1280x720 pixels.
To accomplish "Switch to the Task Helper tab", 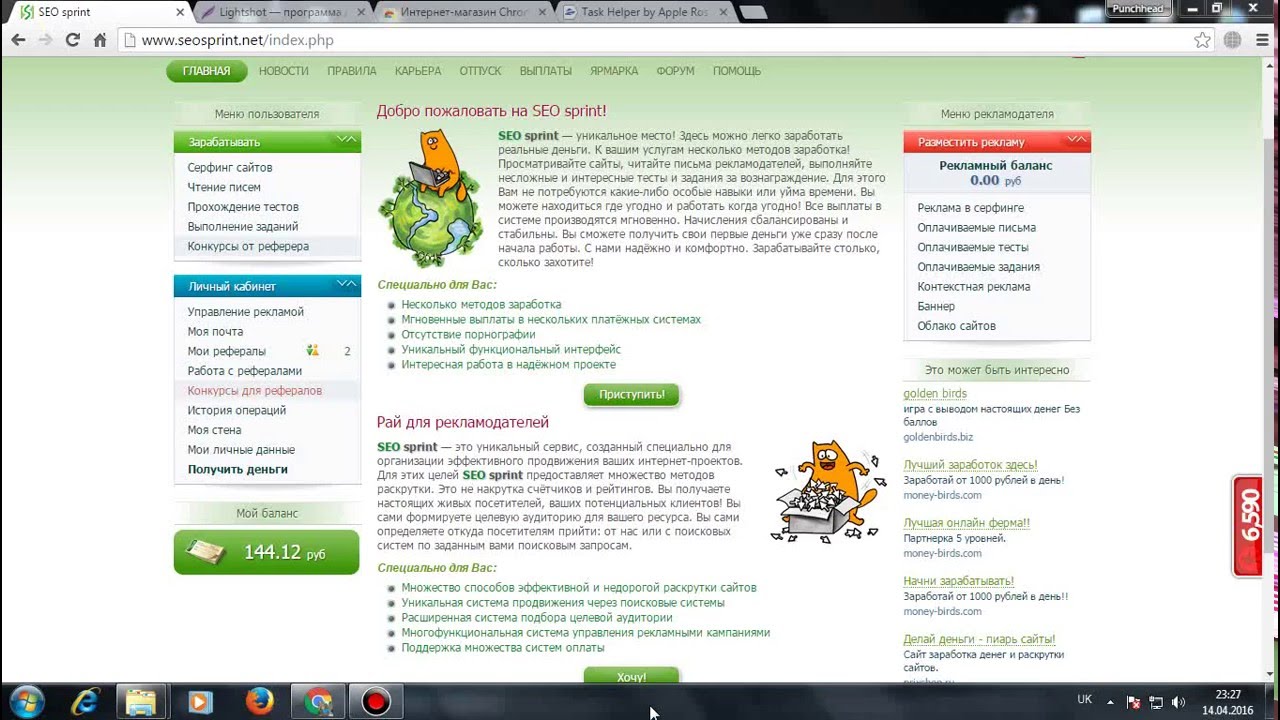I will click(x=645, y=12).
